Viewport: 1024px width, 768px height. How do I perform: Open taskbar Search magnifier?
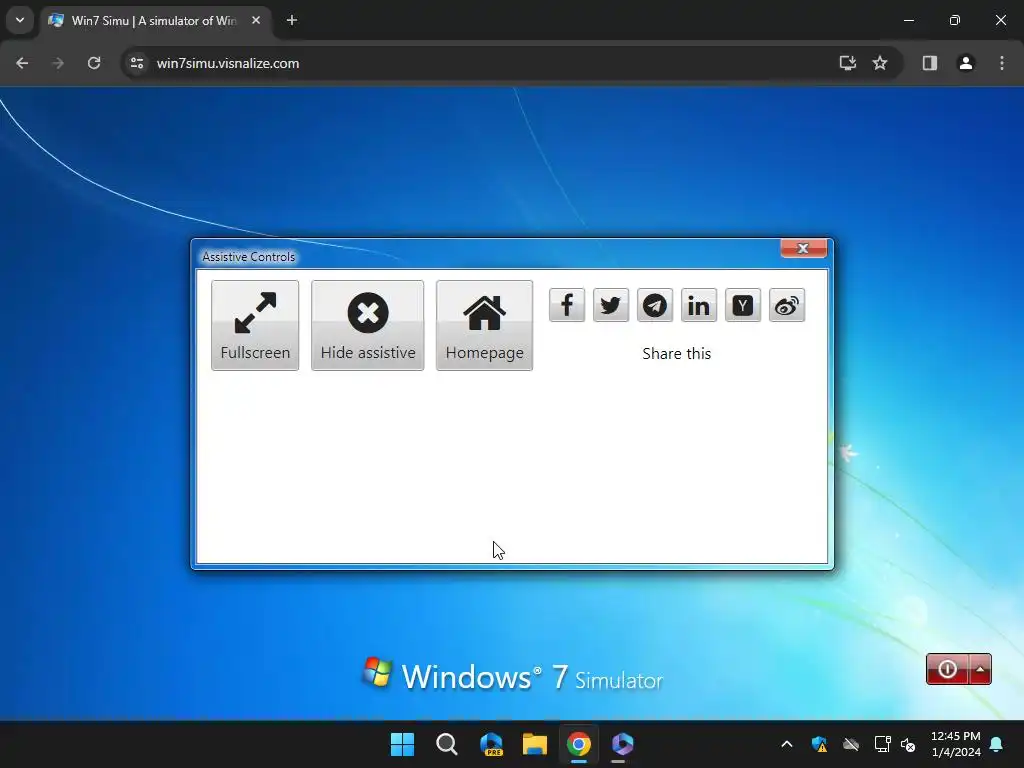click(447, 744)
